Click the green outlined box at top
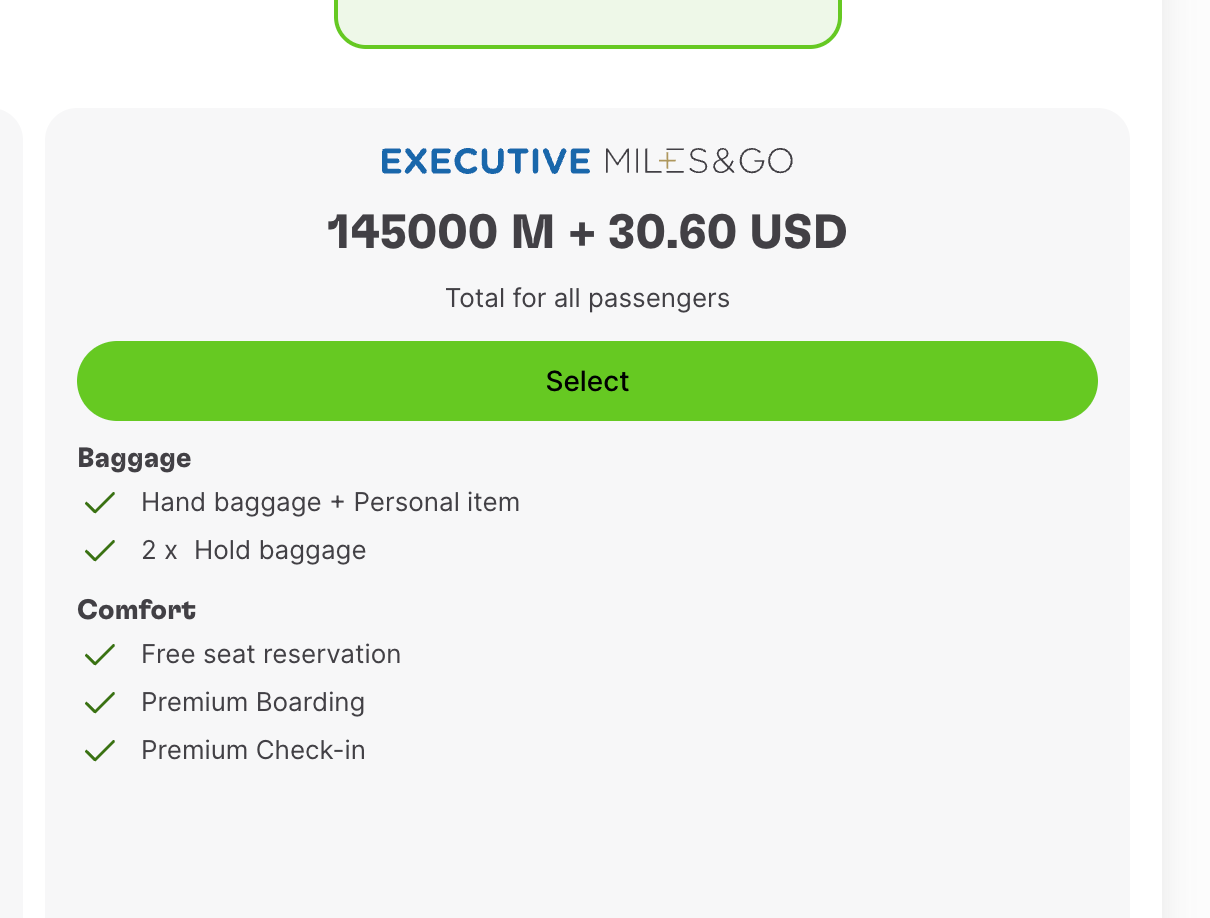 coord(587,22)
